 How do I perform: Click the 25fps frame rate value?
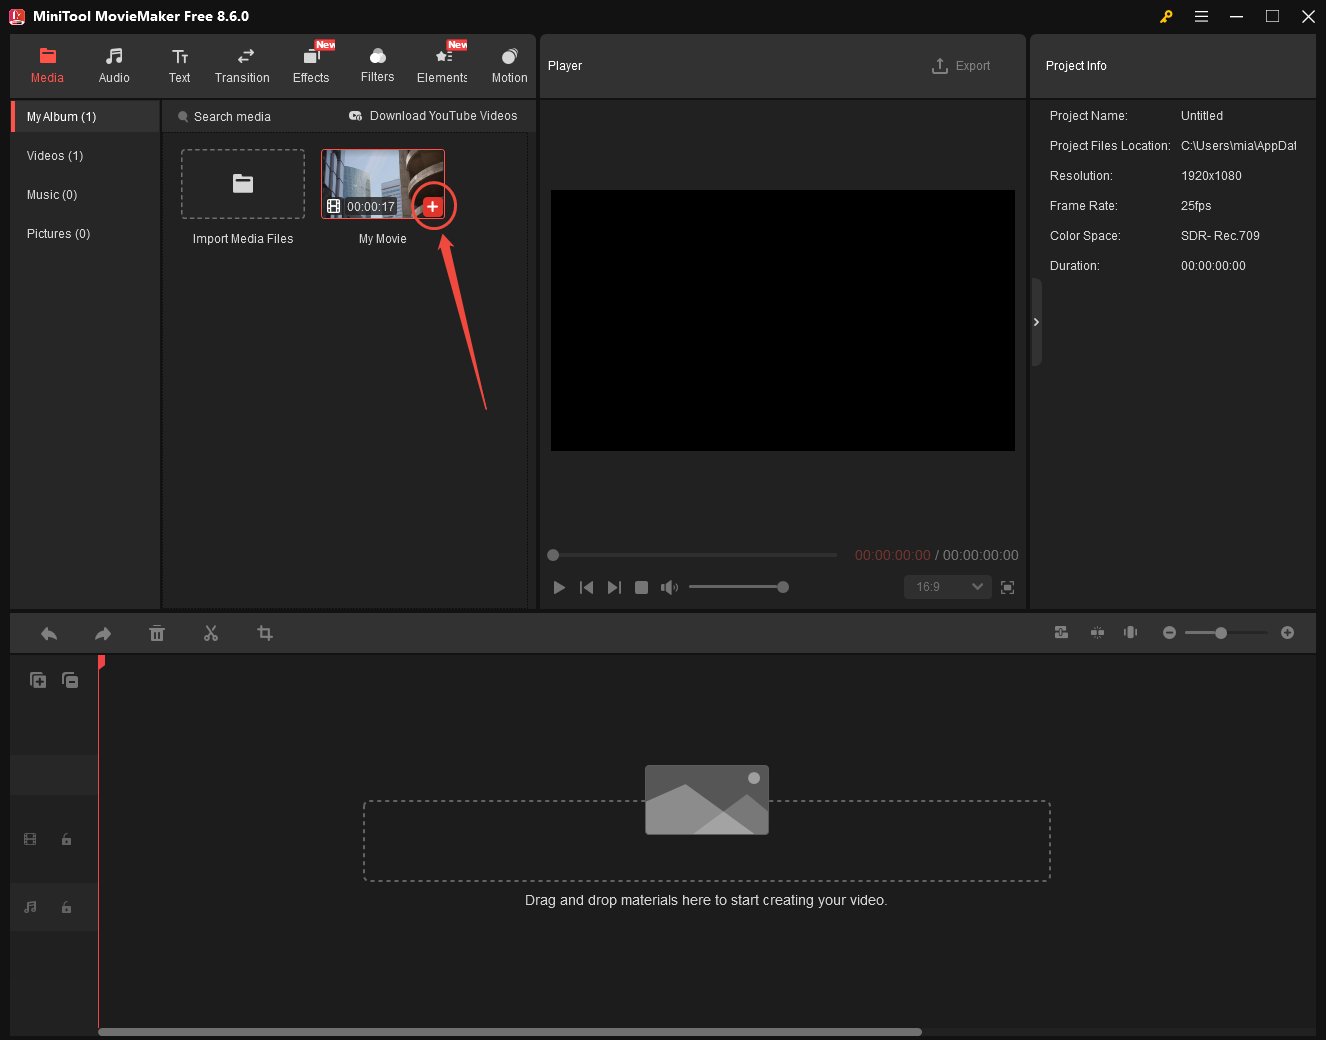1196,206
